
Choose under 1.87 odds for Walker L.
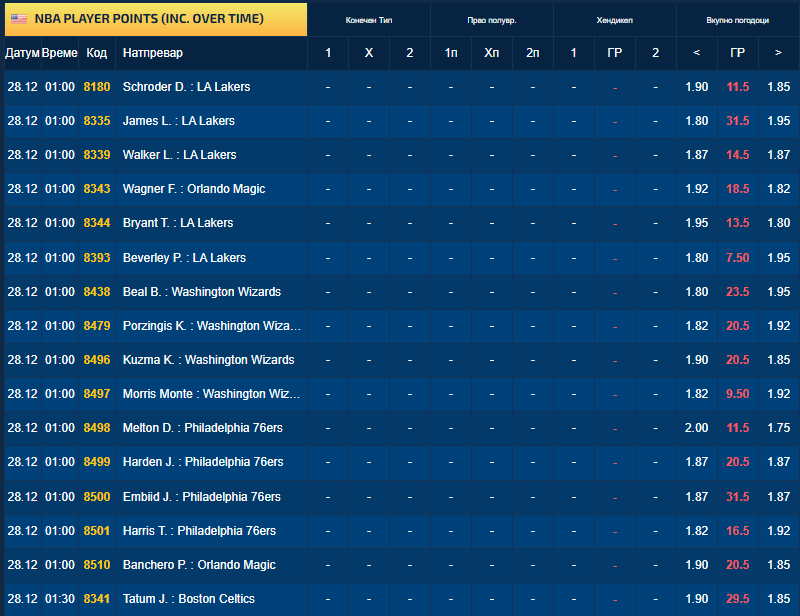coord(696,155)
